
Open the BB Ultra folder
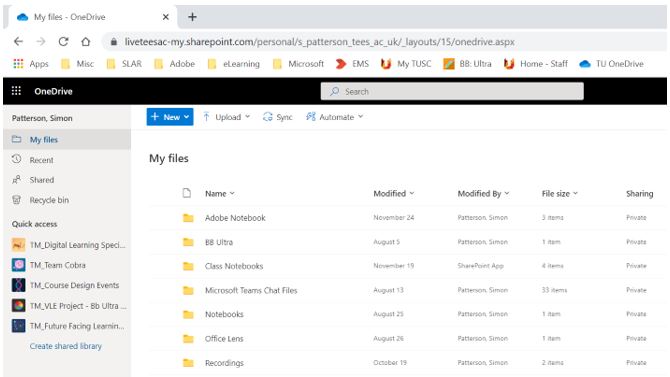pos(219,242)
